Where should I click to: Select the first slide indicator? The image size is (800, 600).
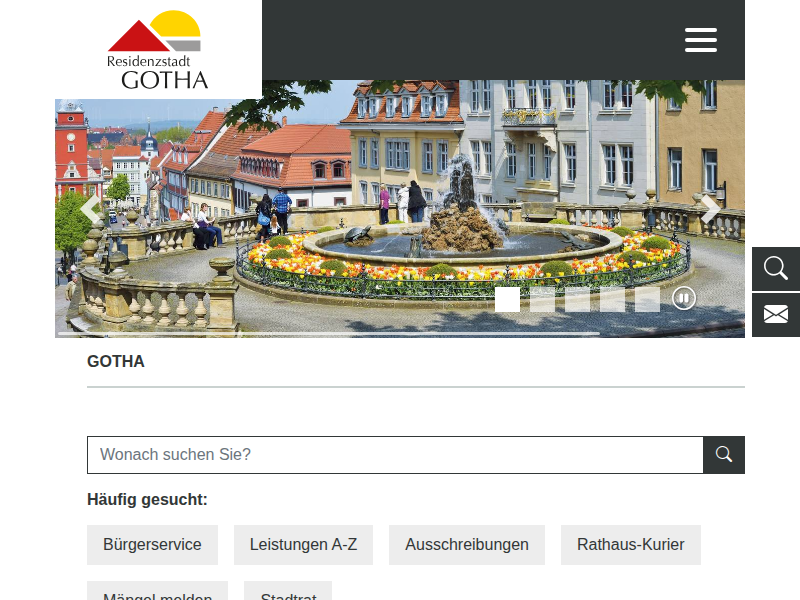click(x=507, y=299)
